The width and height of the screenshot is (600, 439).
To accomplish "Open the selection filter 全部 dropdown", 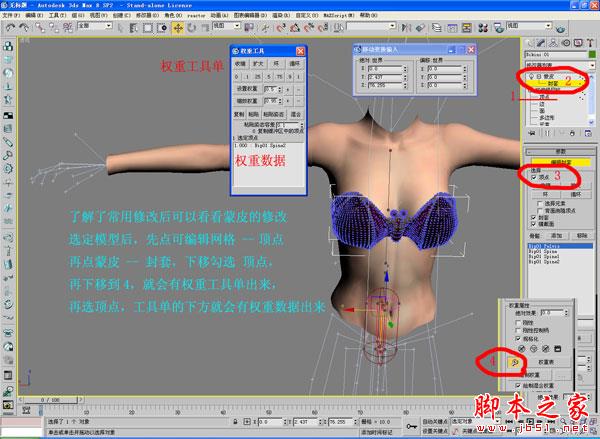I will tap(95, 25).
